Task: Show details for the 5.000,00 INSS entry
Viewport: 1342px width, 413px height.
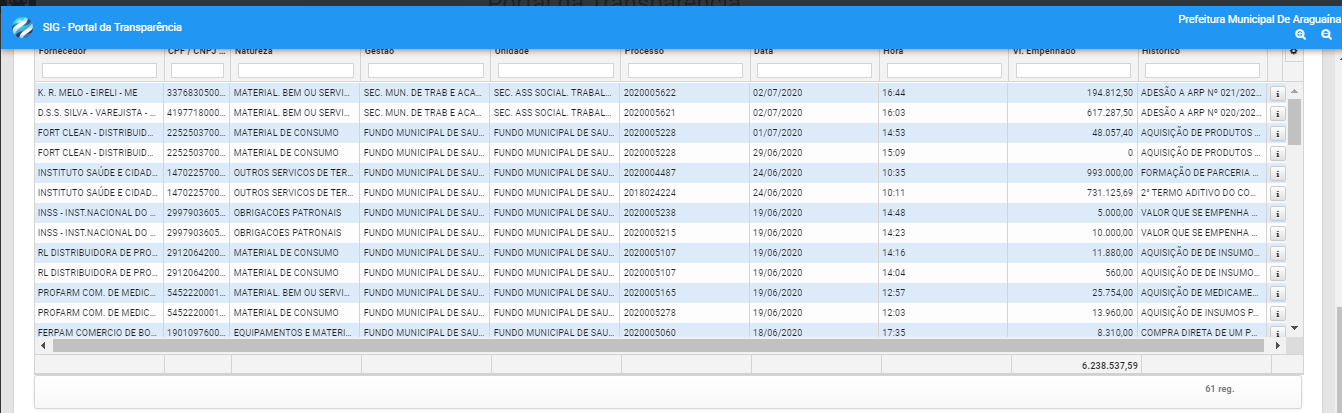Action: (x=1277, y=213)
